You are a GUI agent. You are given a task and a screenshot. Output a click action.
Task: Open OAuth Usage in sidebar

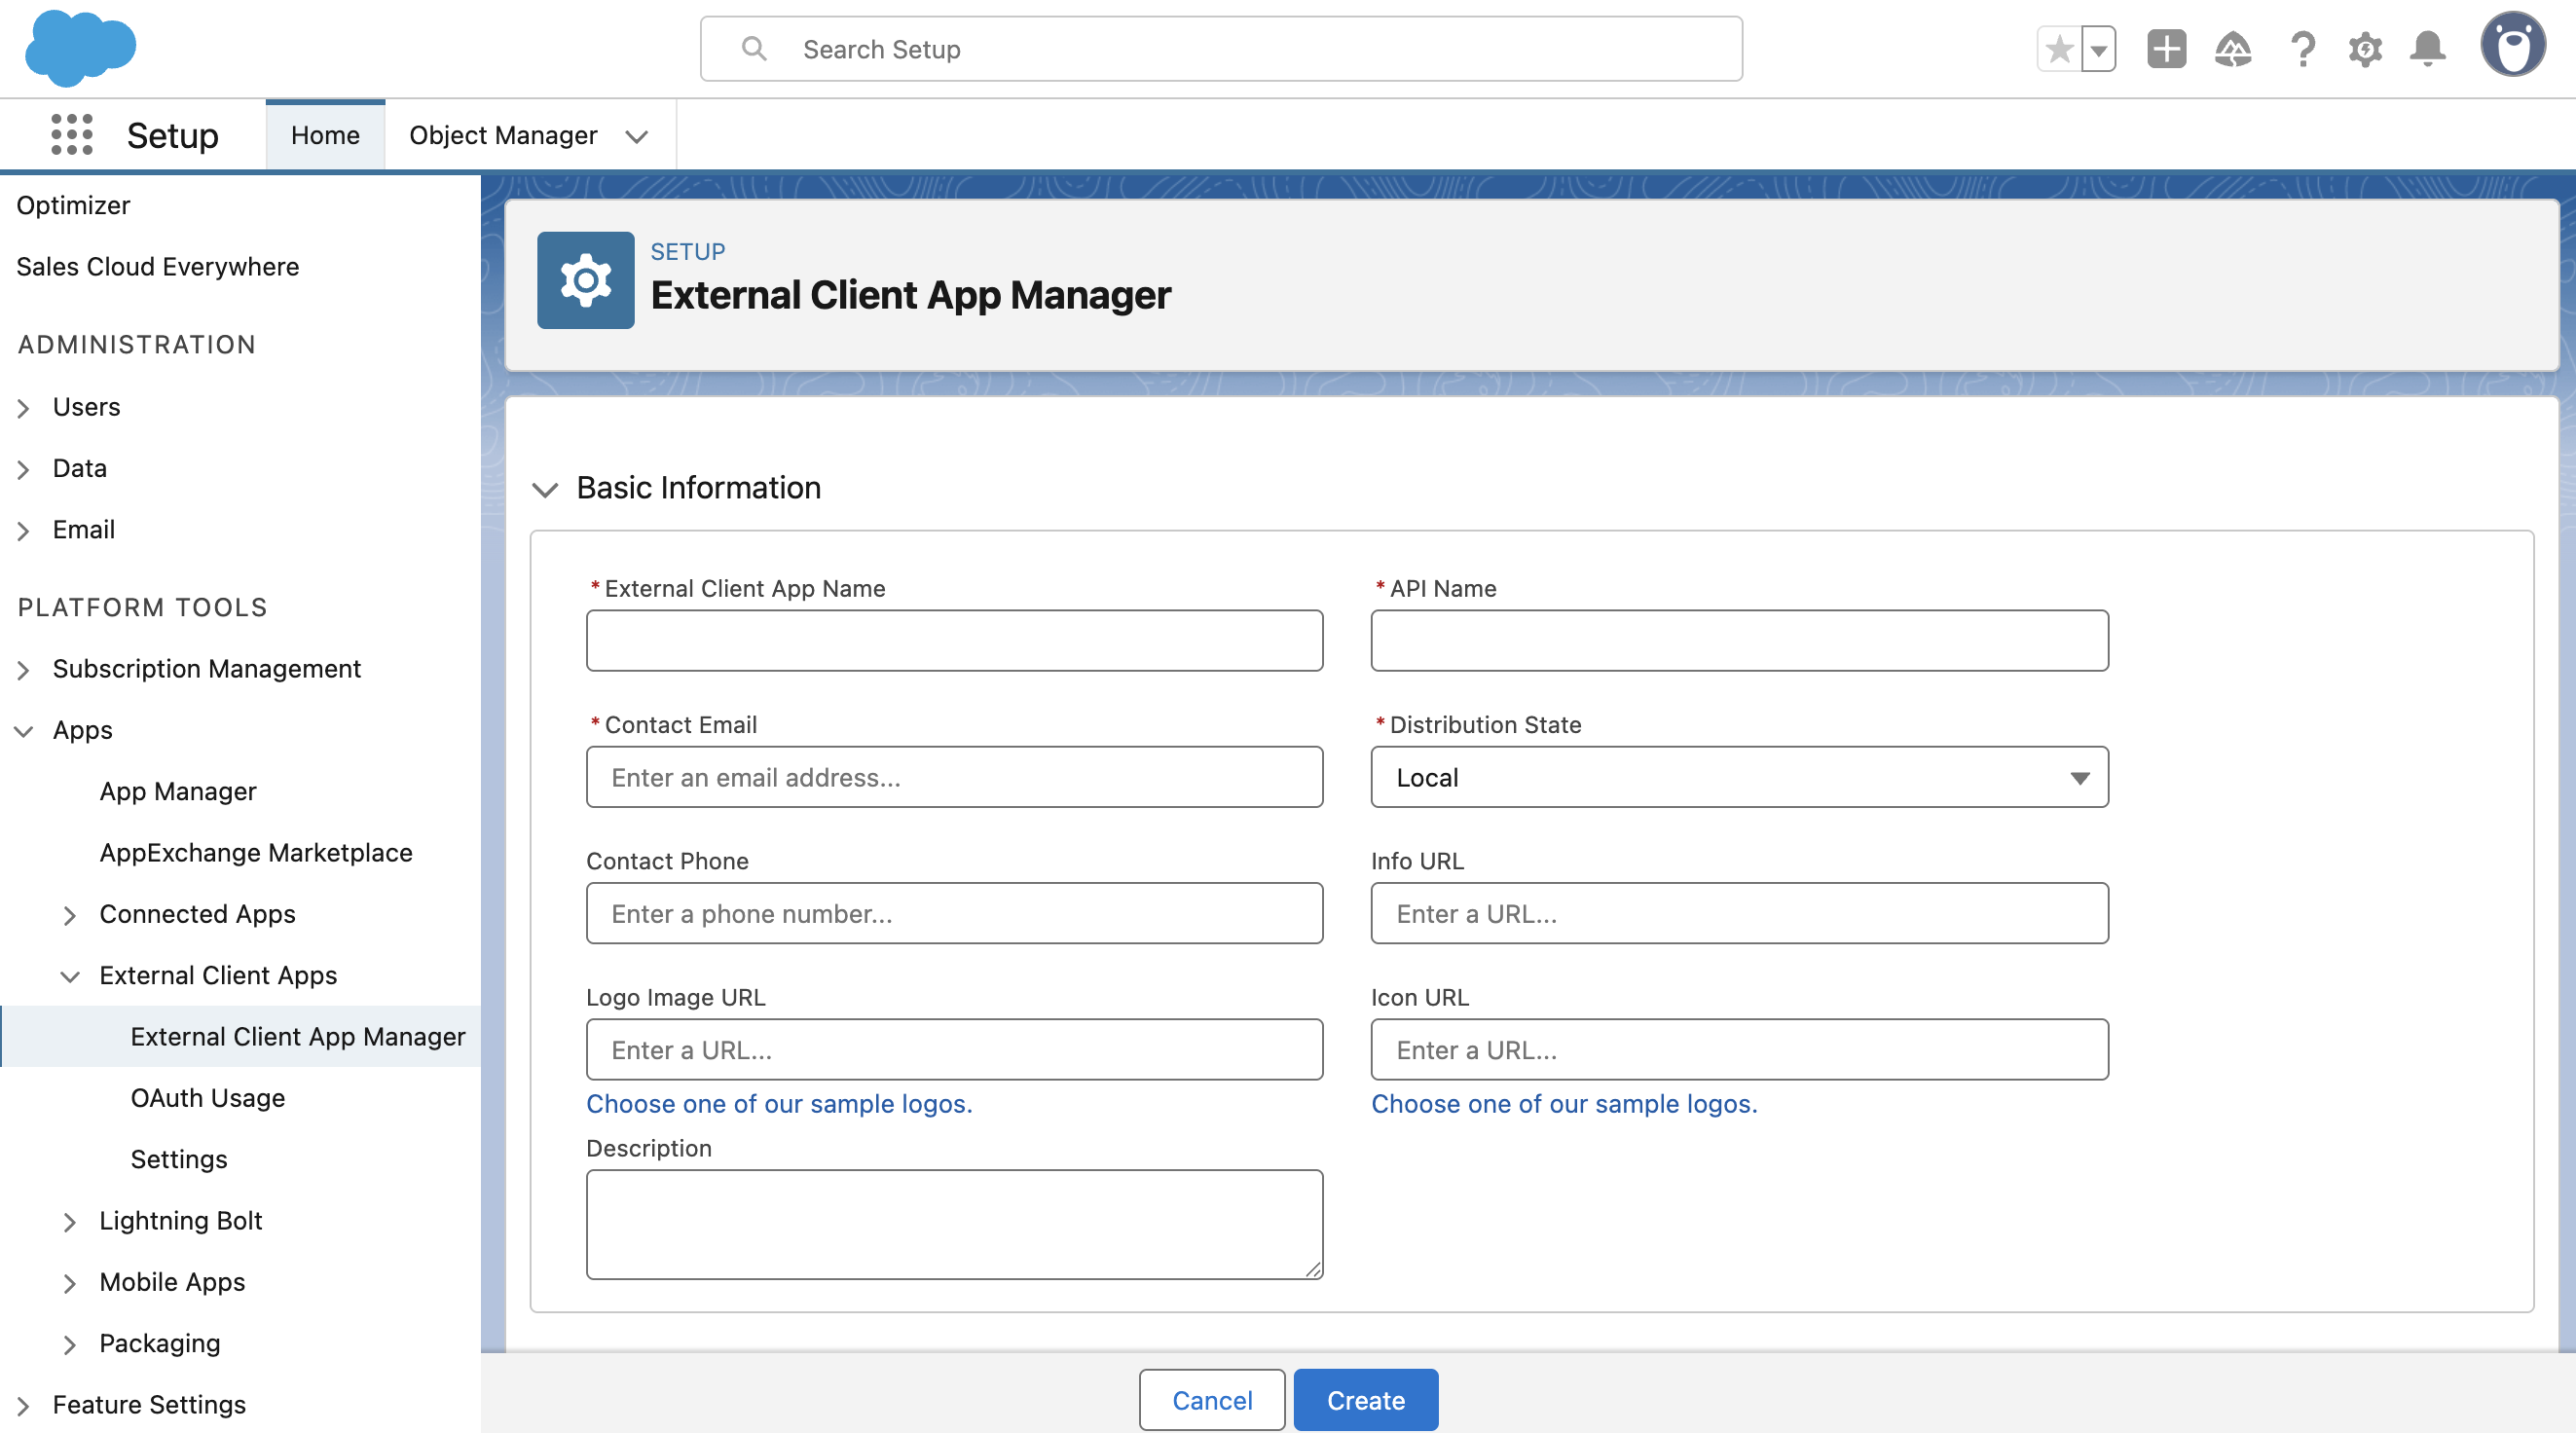[208, 1097]
